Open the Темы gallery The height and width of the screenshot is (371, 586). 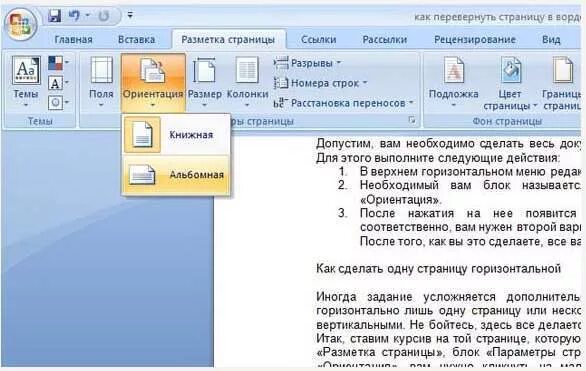tap(26, 81)
